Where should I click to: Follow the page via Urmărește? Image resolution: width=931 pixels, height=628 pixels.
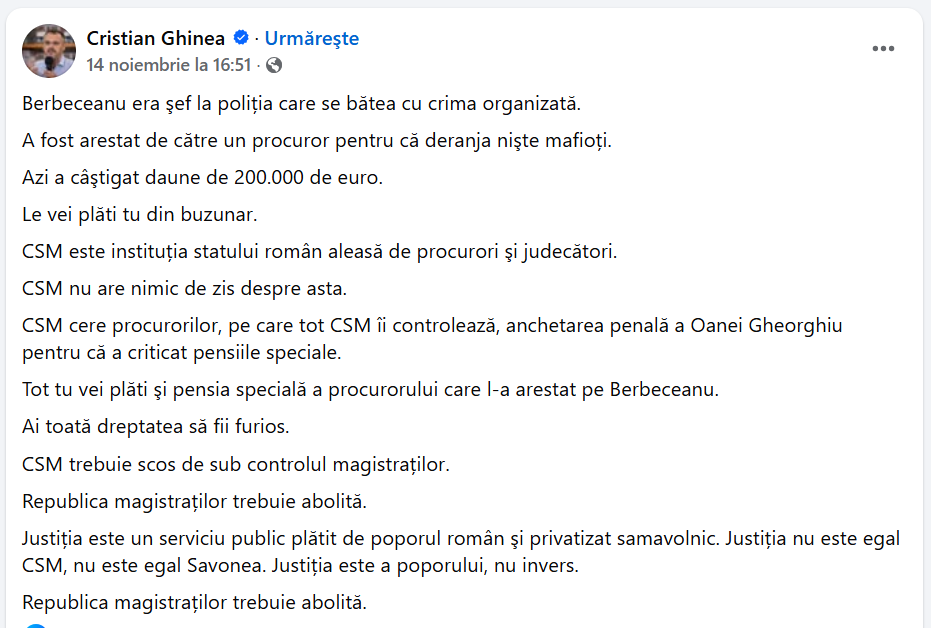[x=311, y=39]
